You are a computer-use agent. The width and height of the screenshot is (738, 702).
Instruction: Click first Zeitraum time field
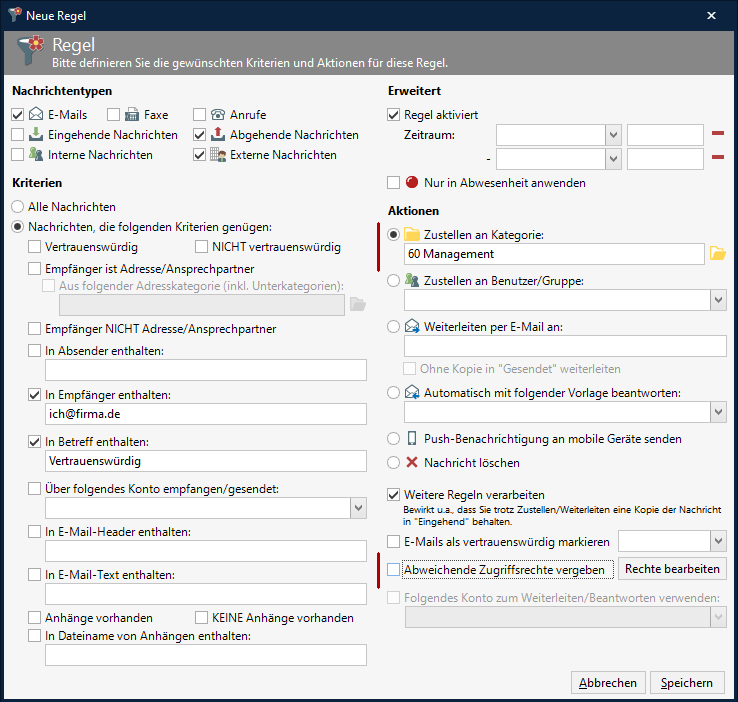pyautogui.click(x=665, y=135)
